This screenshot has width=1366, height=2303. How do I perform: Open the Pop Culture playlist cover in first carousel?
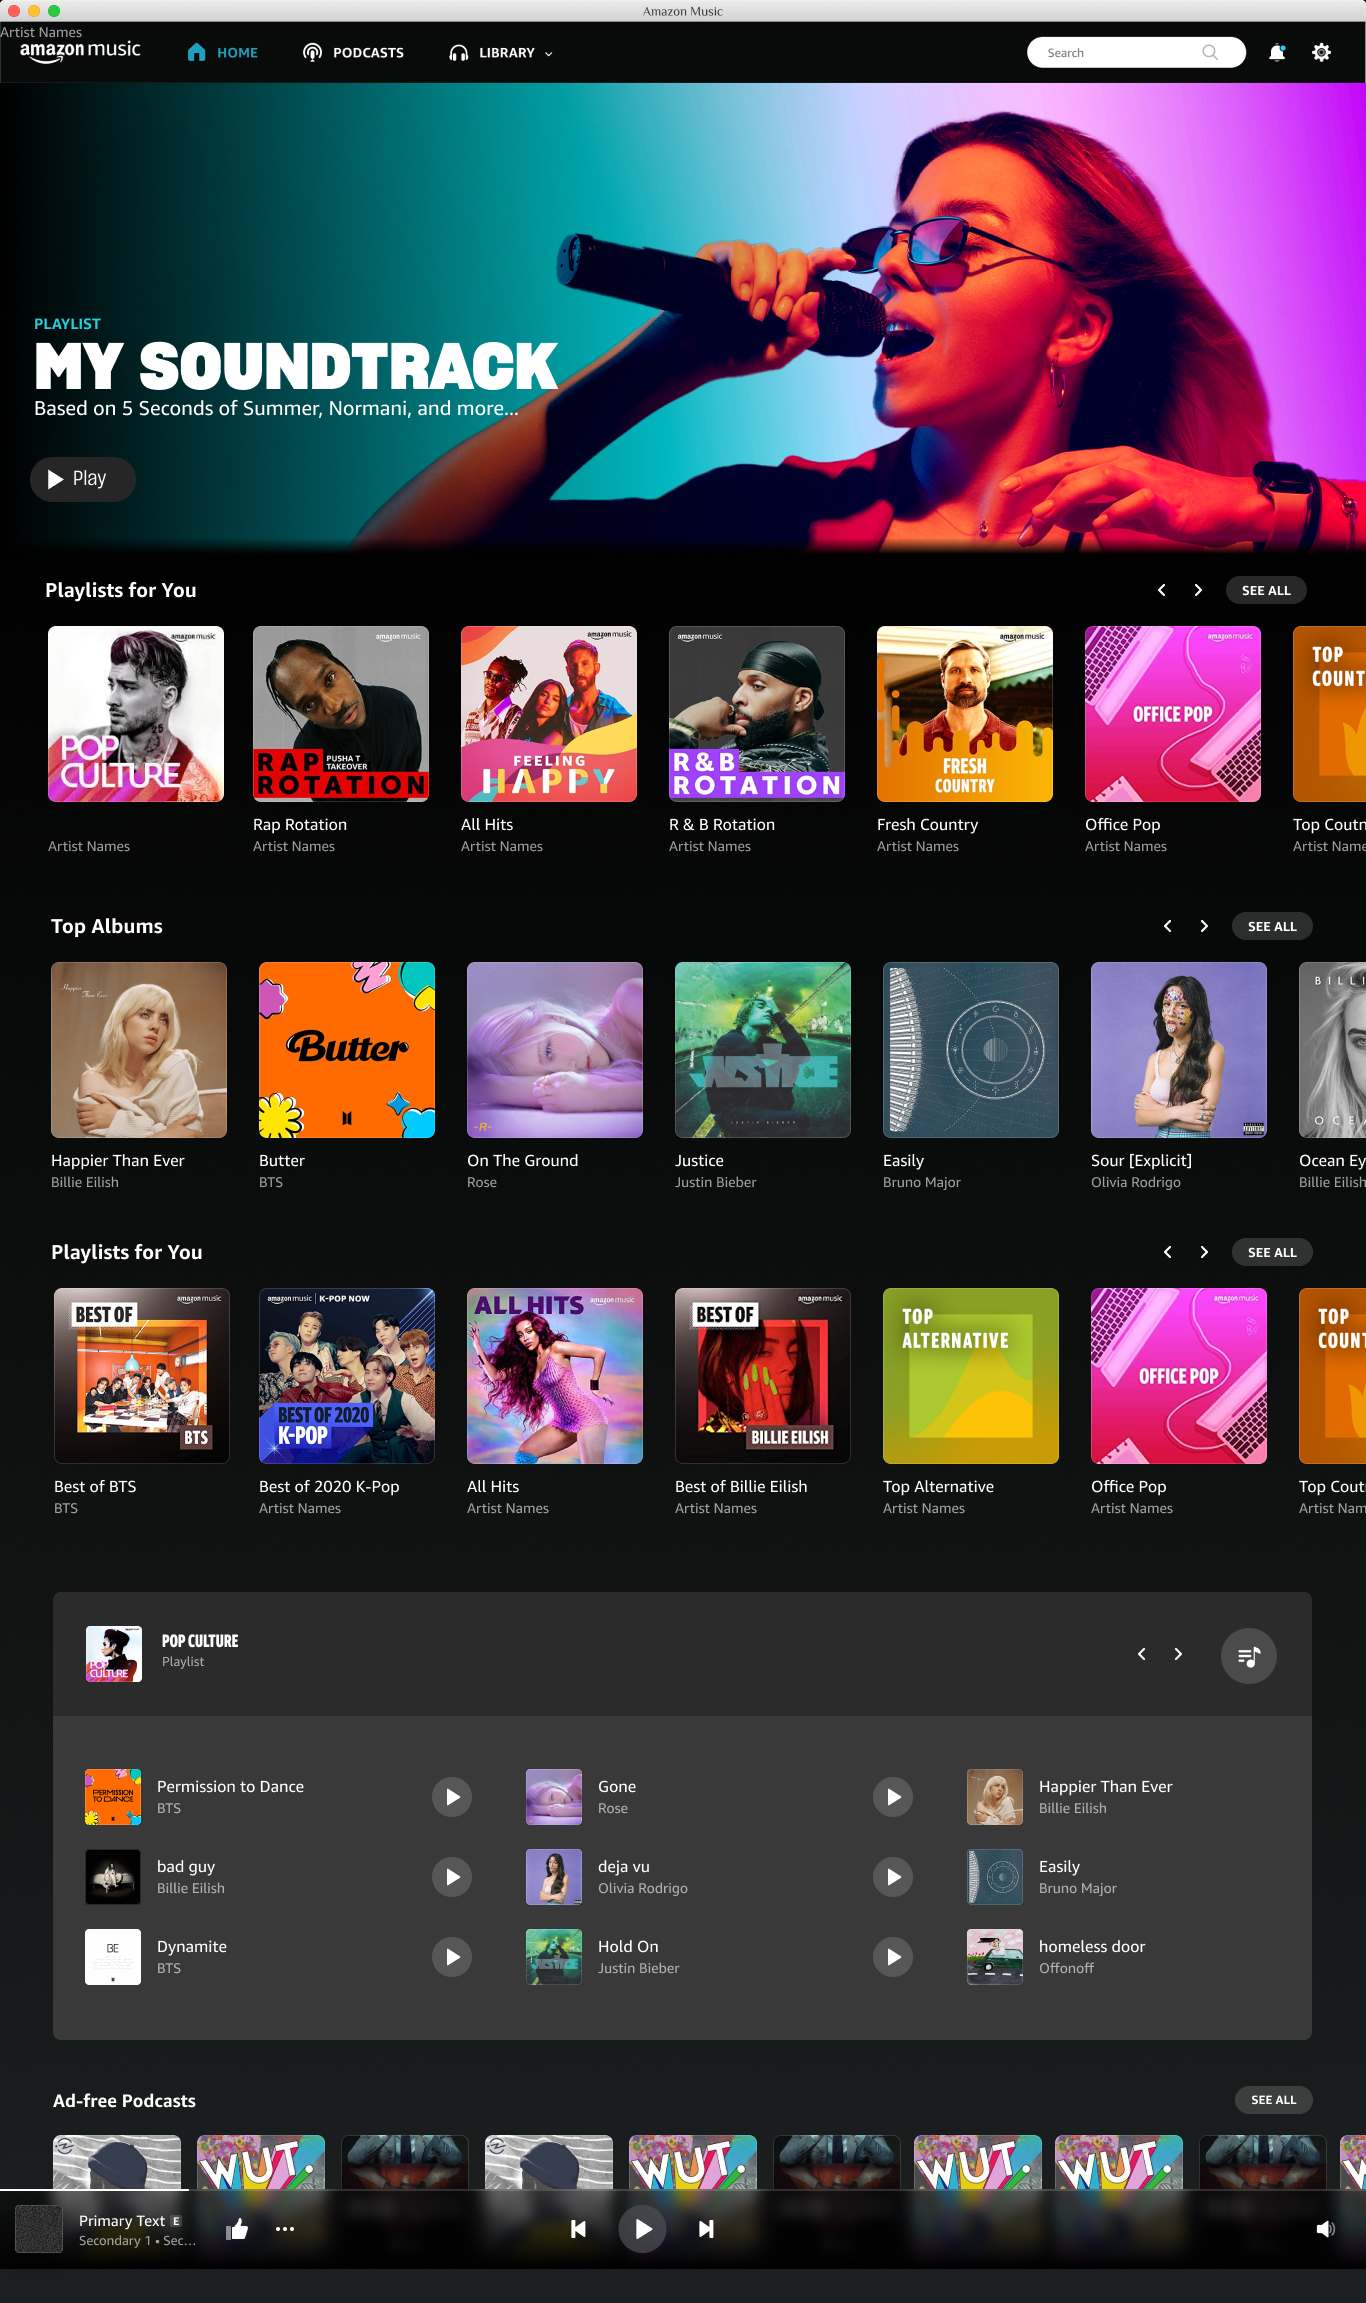pos(136,714)
